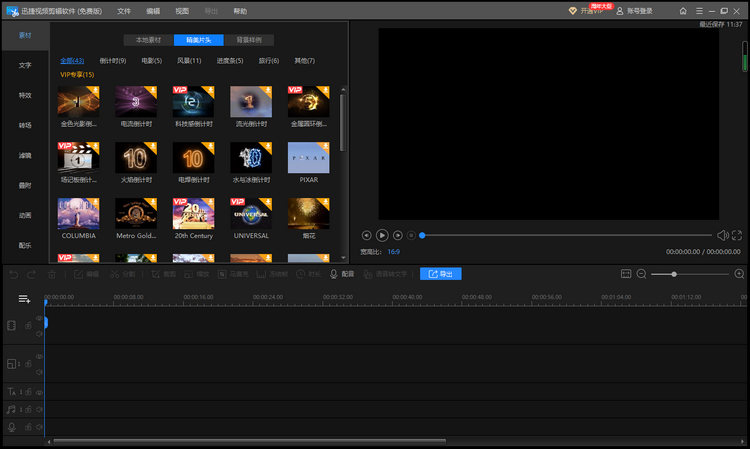The image size is (750, 449).
Task: Click the preview seek bar handle
Action: [x=422, y=235]
